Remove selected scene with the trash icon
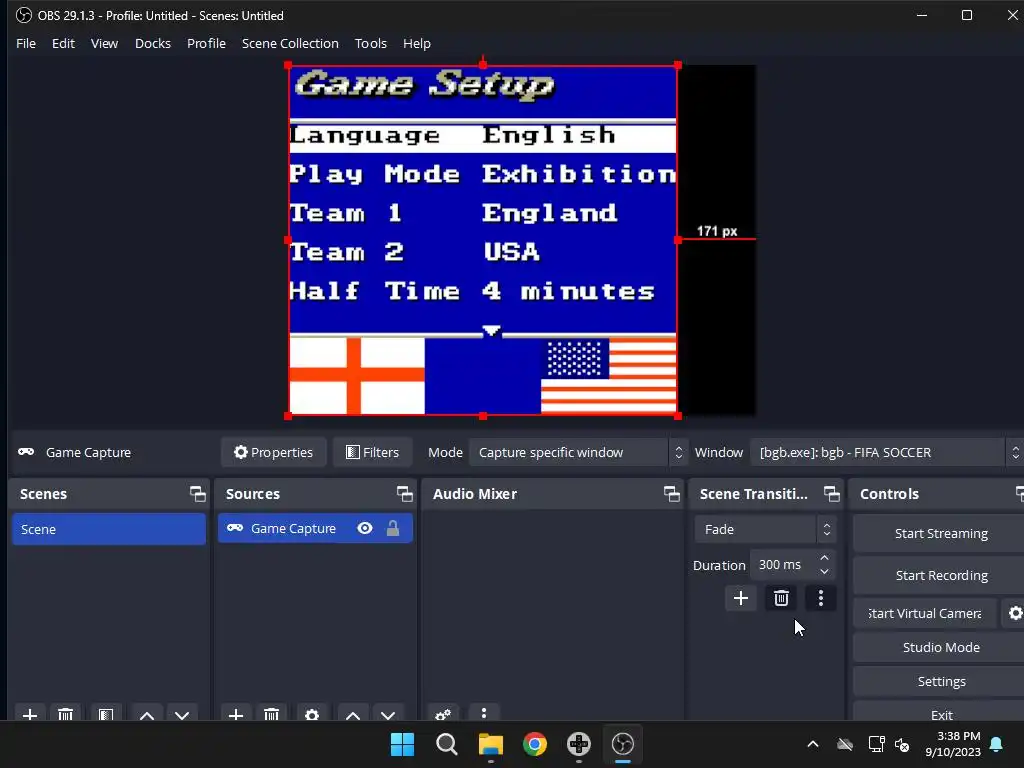The image size is (1024, 768). tap(65, 714)
